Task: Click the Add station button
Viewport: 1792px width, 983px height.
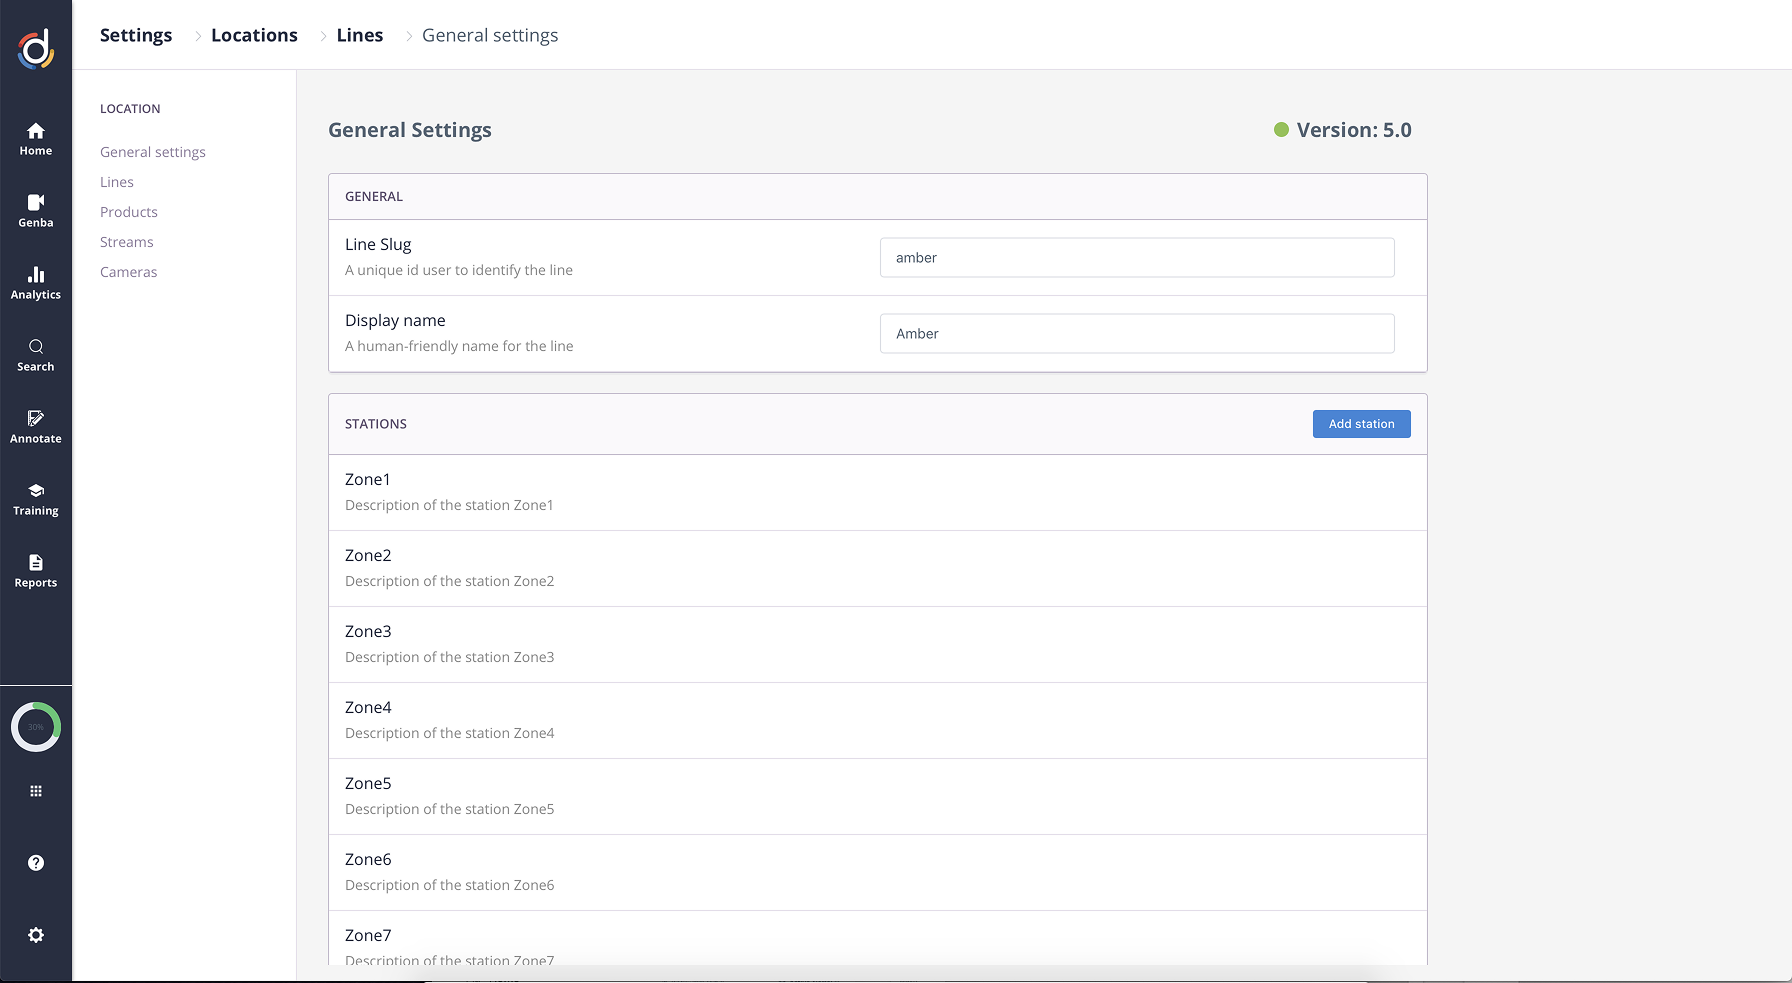Action: click(1362, 424)
